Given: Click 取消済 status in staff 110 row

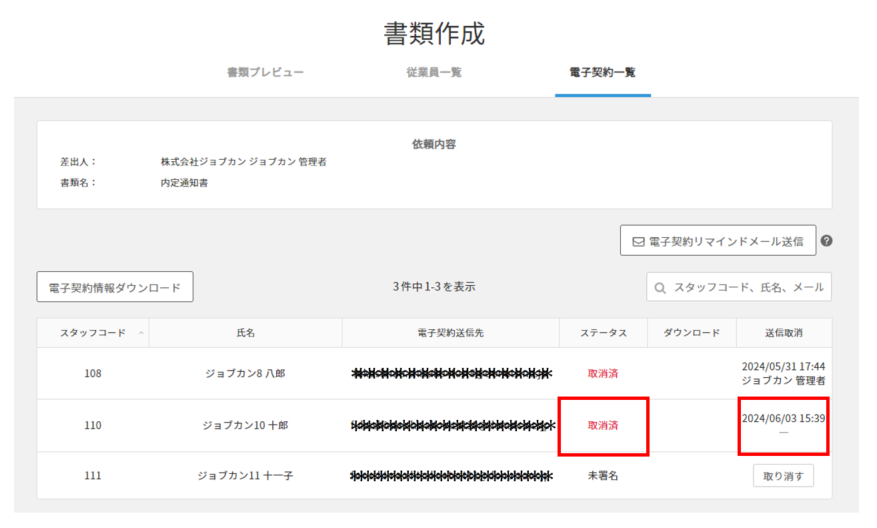Looking at the screenshot, I should (x=603, y=425).
